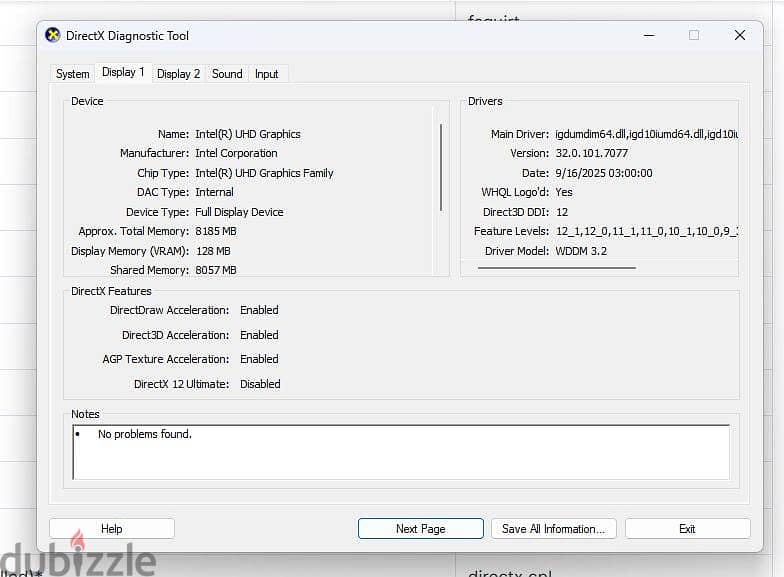Select driver date '9/16/2025 03:00:00'
This screenshot has width=784, height=577.
click(x=604, y=173)
